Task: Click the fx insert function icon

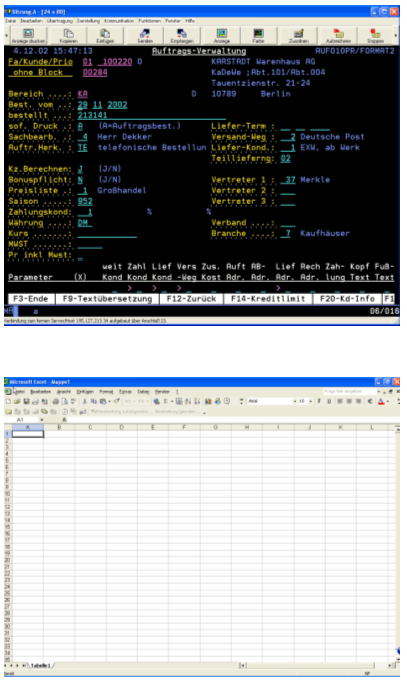Action: pyautogui.click(x=64, y=420)
